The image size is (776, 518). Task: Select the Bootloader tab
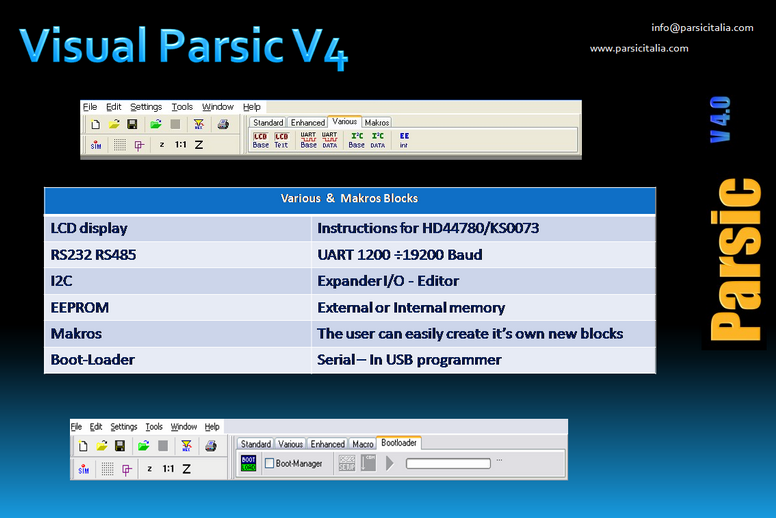(399, 443)
